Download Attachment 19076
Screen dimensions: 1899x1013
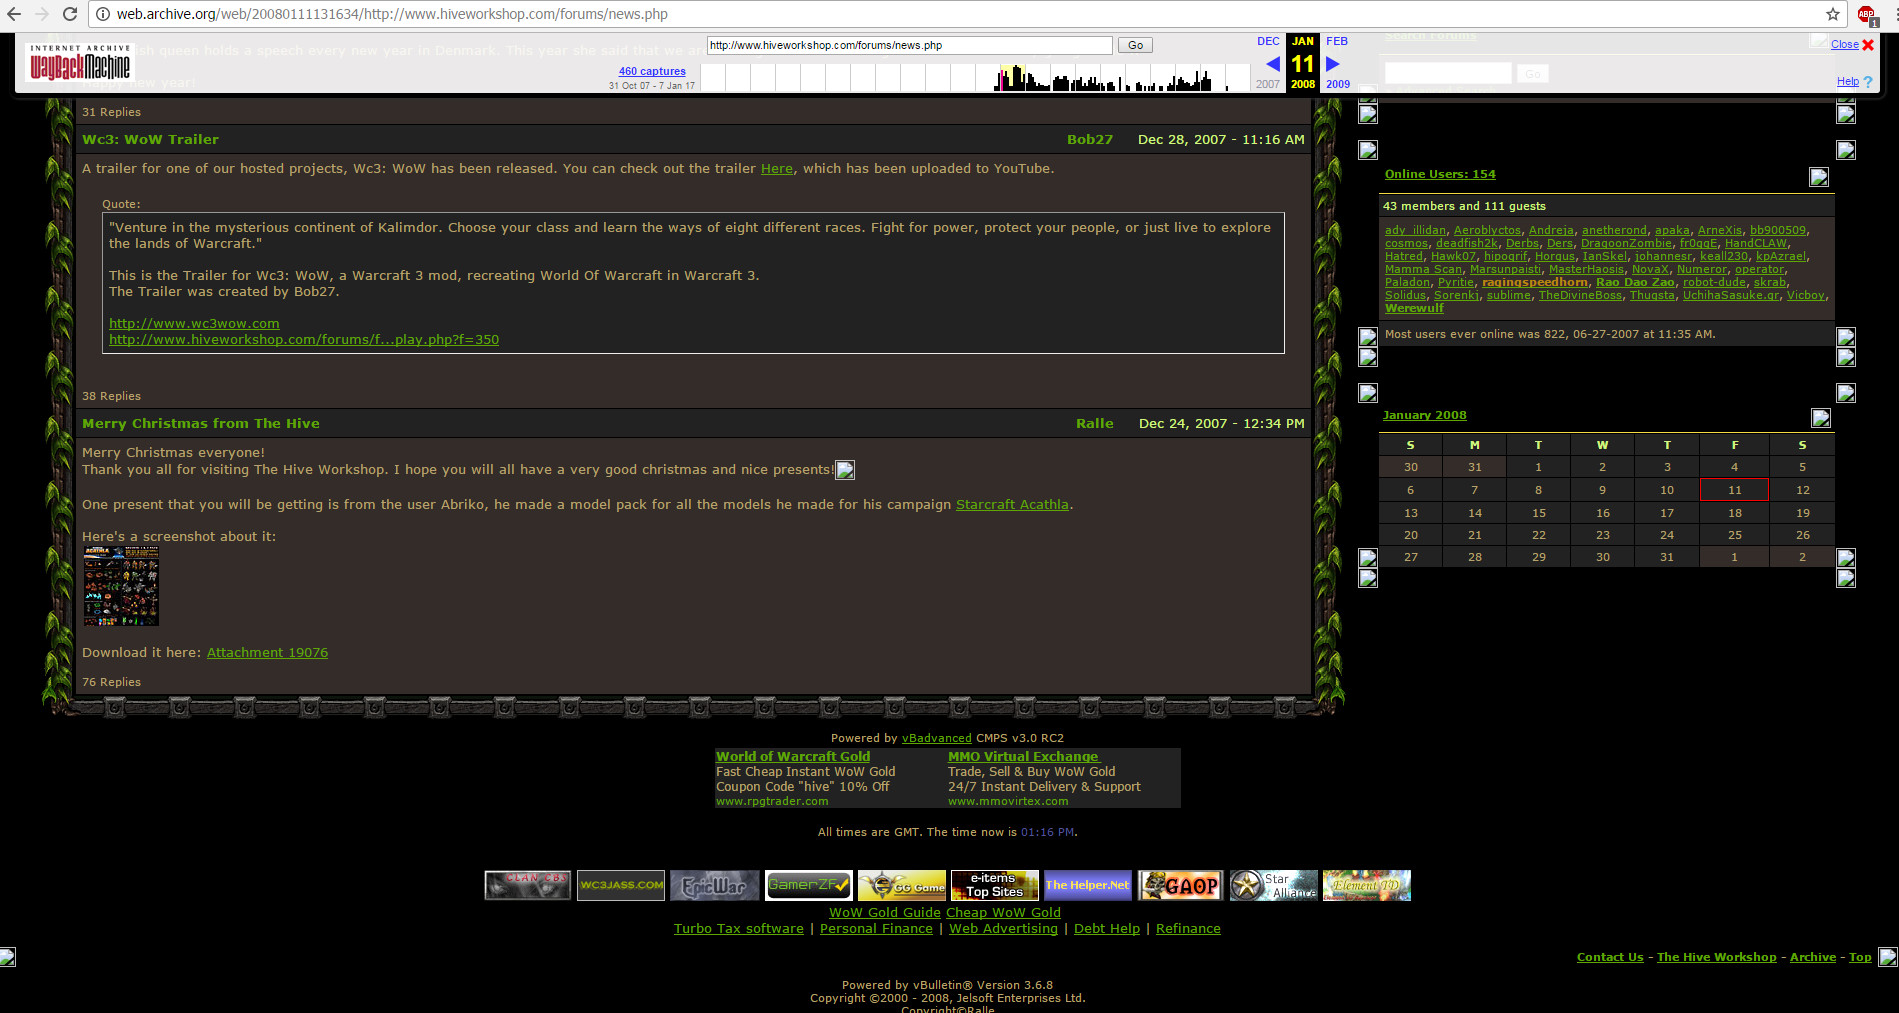[267, 653]
